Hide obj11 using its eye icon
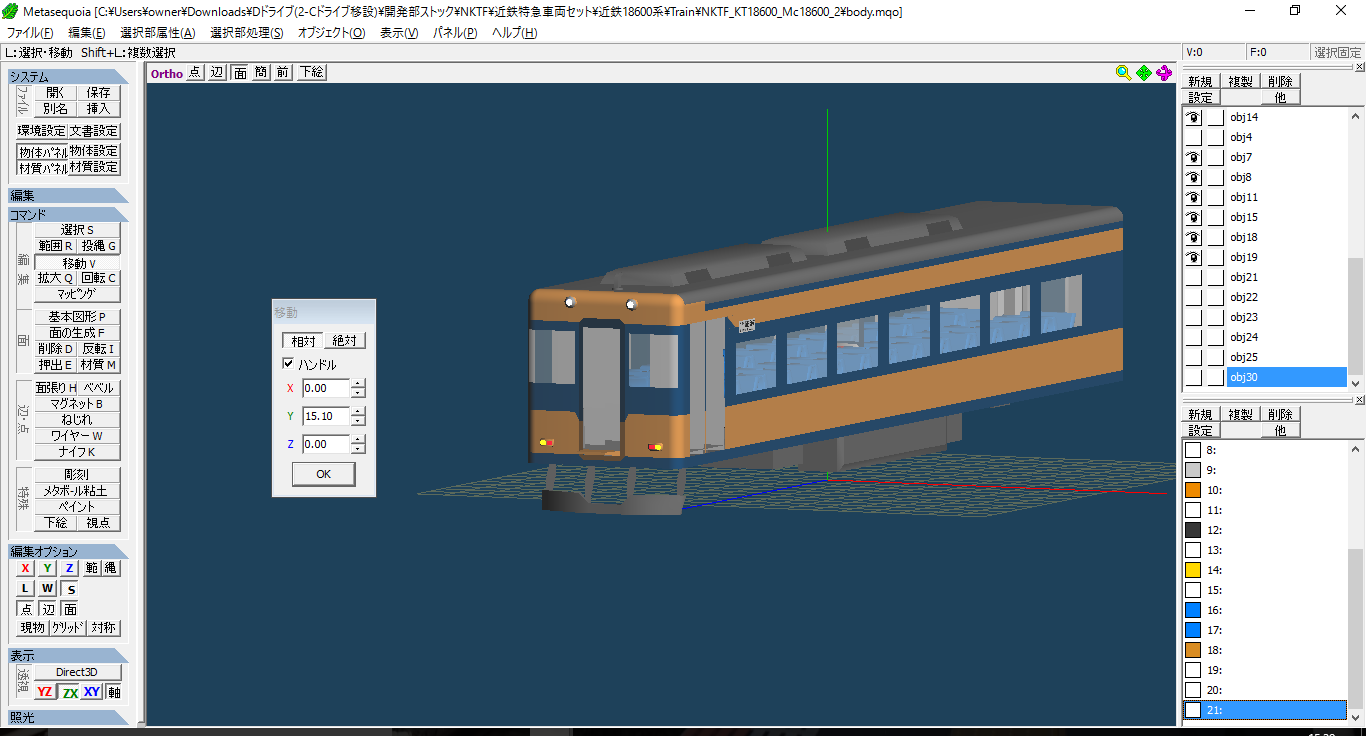This screenshot has height=736, width=1366. click(1193, 197)
